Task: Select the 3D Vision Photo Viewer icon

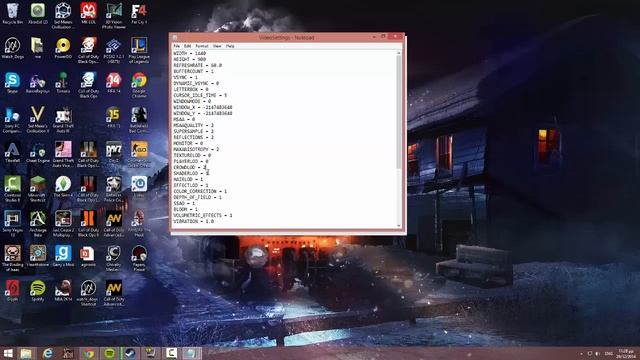Action: 114,16
